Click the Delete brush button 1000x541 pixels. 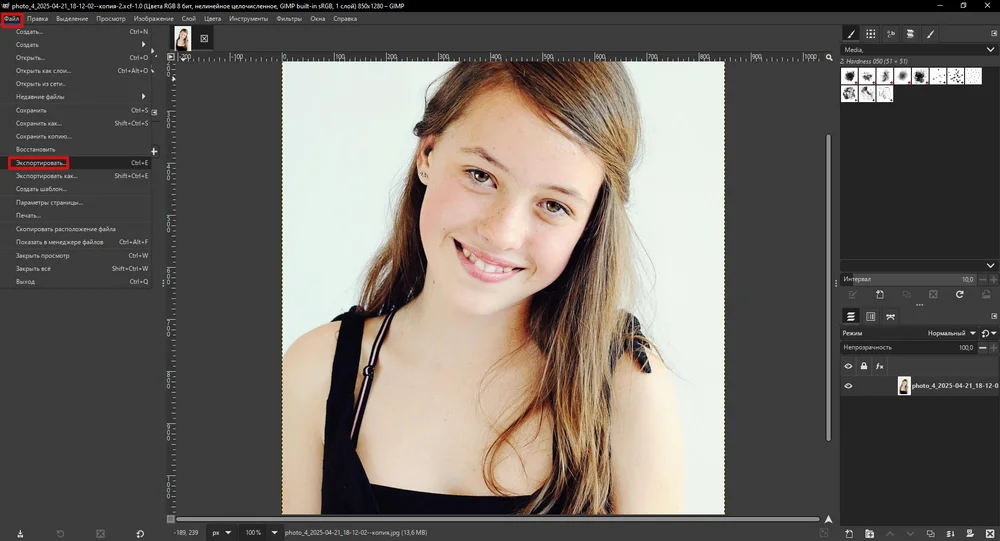click(933, 294)
